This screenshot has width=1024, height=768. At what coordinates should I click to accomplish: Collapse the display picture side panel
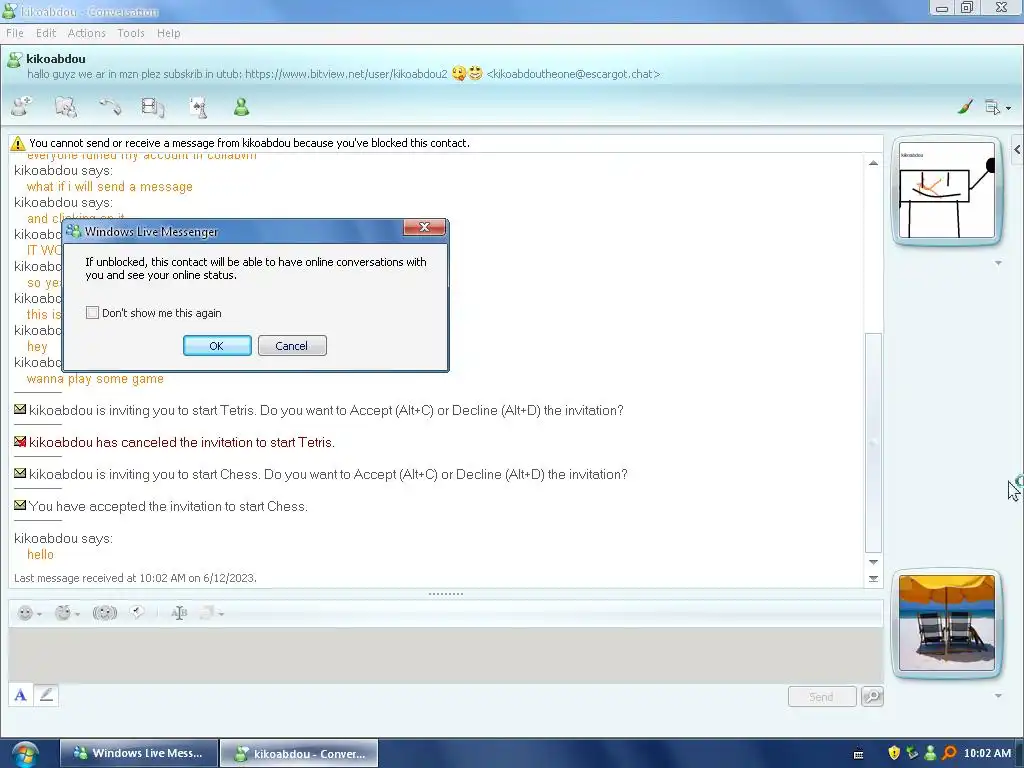tap(1017, 150)
